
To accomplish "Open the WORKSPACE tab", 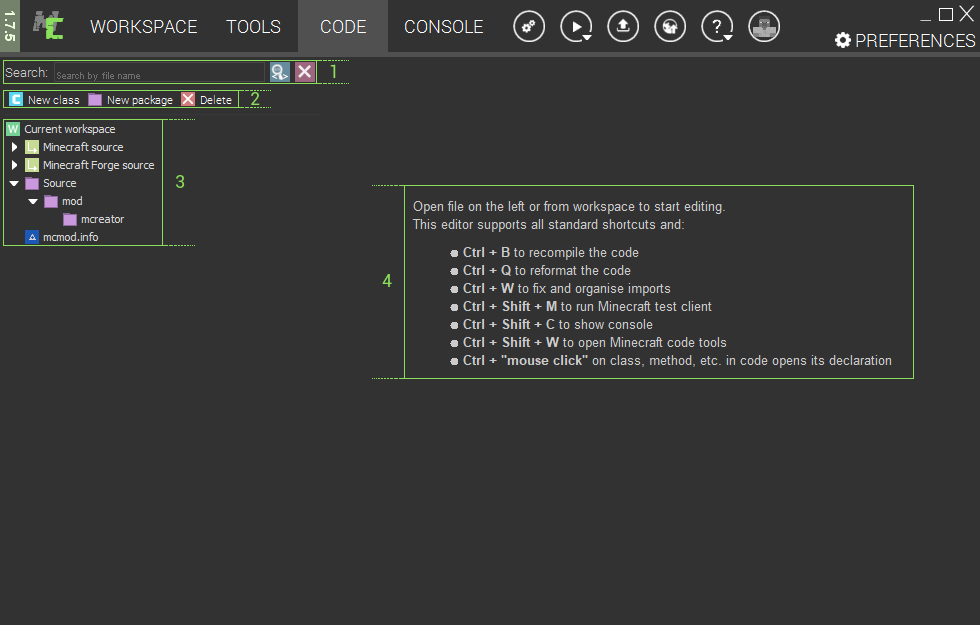I will tap(143, 27).
